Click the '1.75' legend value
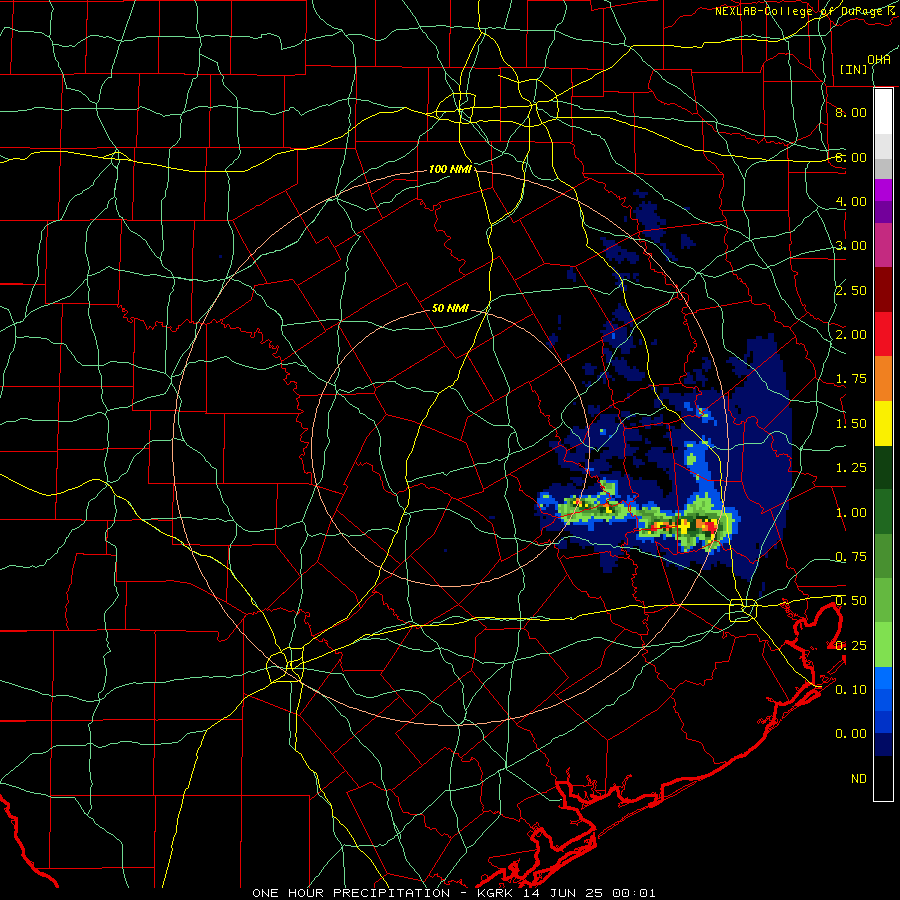 click(x=851, y=379)
